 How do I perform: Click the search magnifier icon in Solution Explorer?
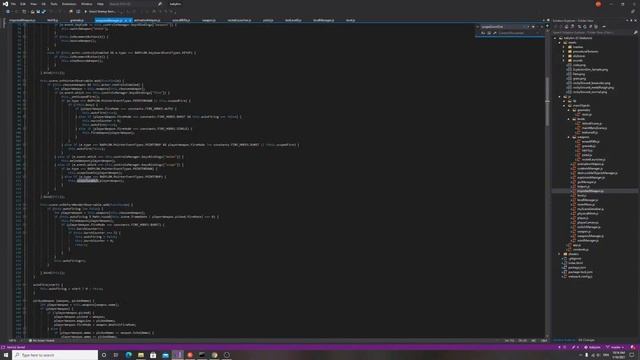[635, 33]
